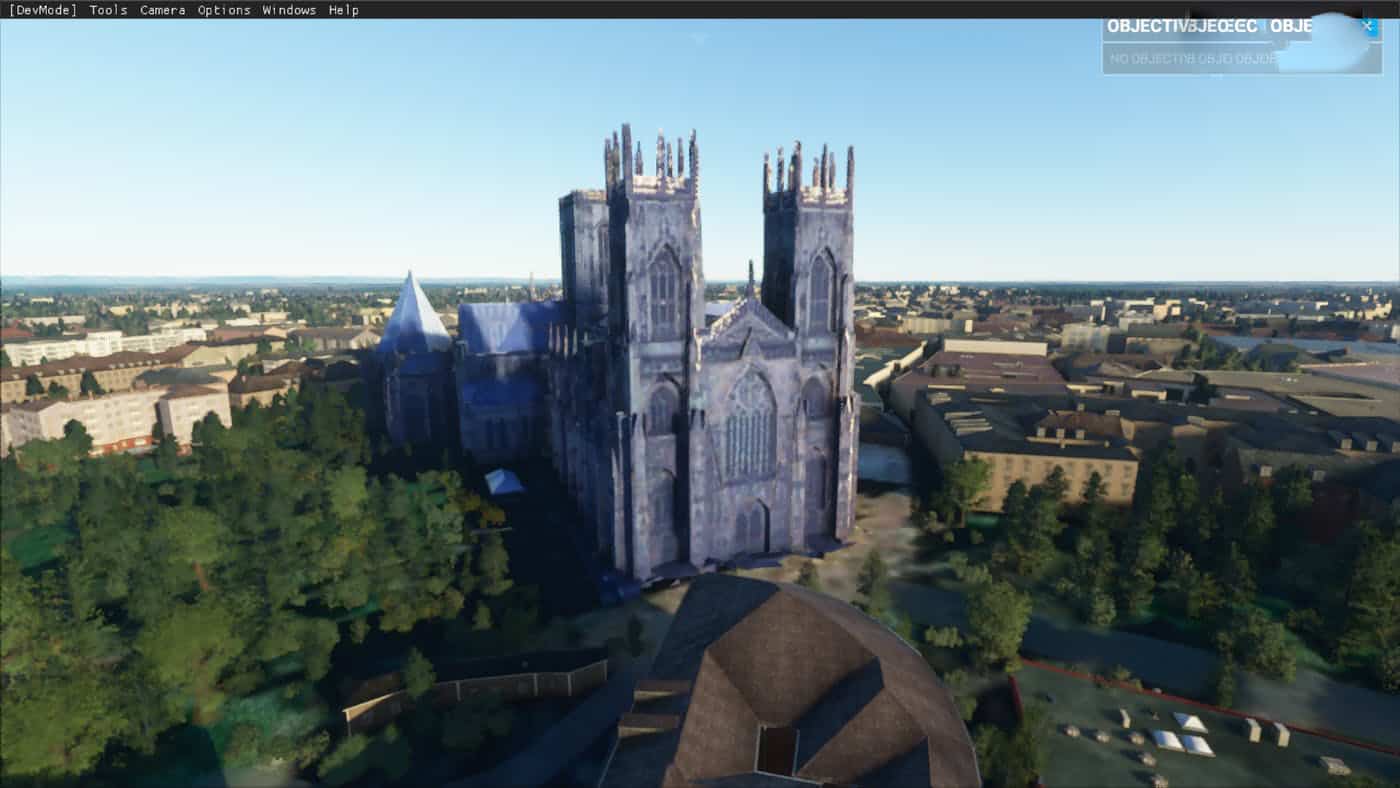Image resolution: width=1400 pixels, height=788 pixels.
Task: Close the Objectives panel with the X
Action: point(1368,26)
